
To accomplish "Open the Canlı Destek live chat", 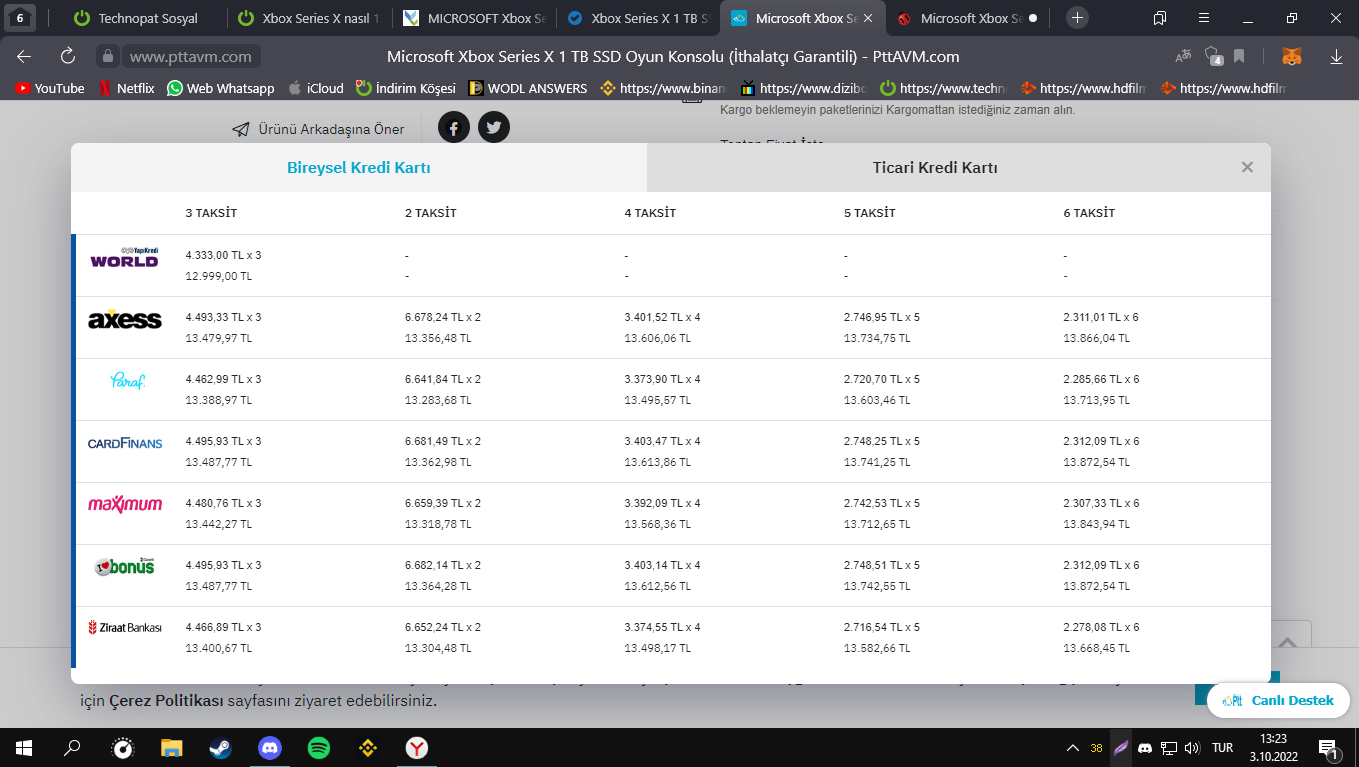I will pos(1278,700).
